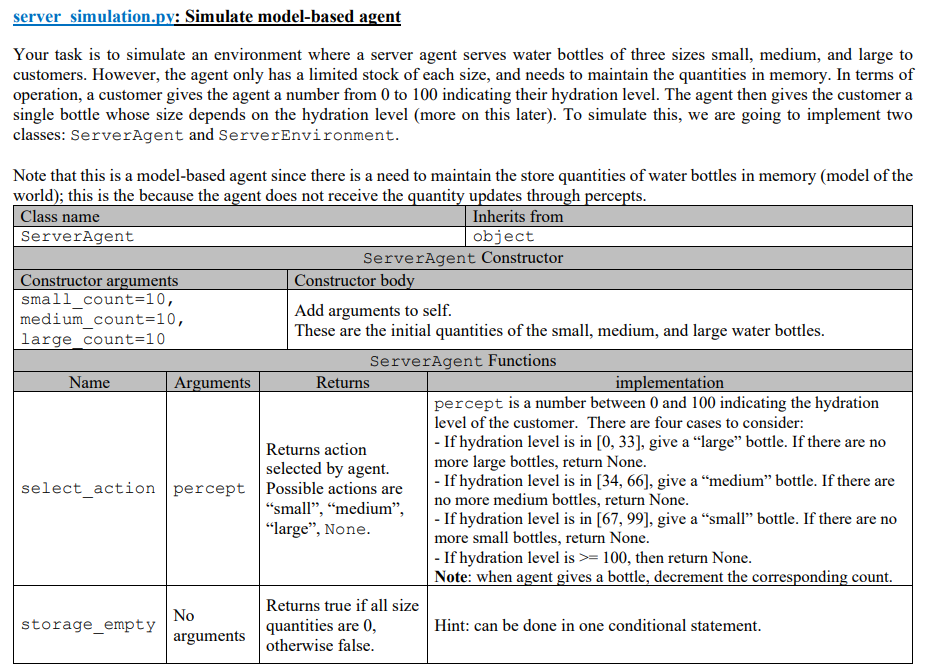
Task: Click the 'Name' column header
Action: (89, 382)
